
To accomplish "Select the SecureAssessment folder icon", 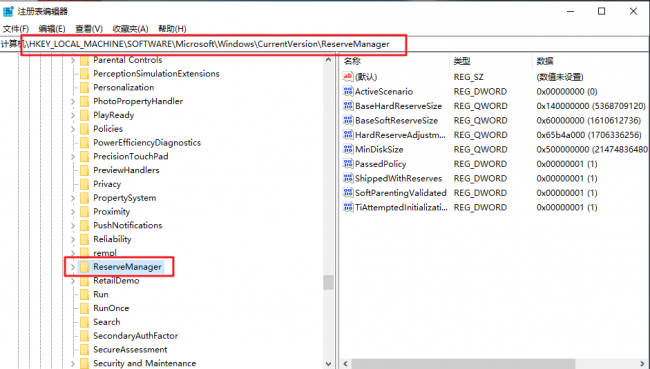I will [x=84, y=350].
